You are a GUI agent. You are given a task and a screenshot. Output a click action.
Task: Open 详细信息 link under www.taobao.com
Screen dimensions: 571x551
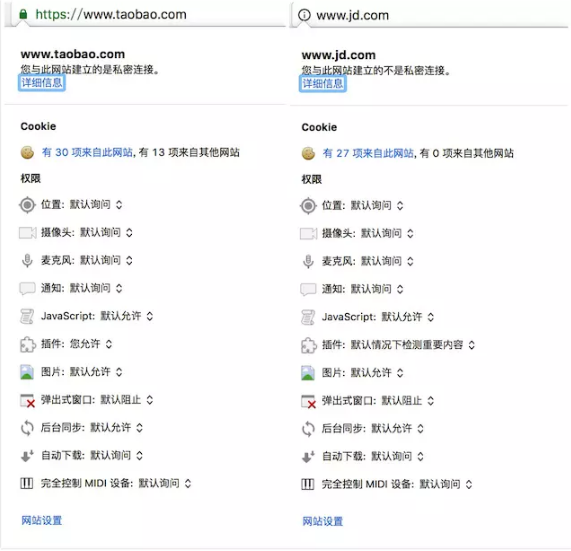(42, 83)
